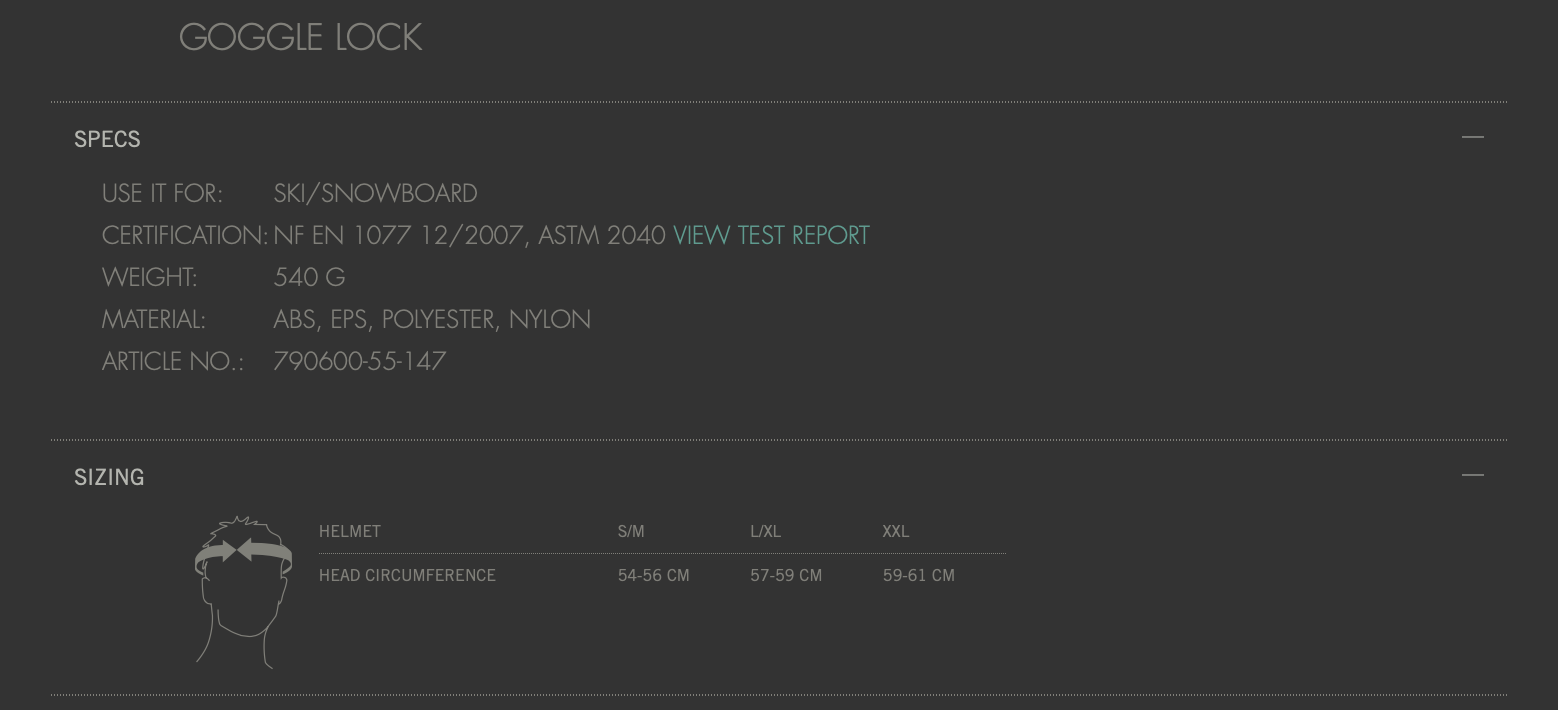Click the Head Circumference row label
Image resolution: width=1558 pixels, height=710 pixels.
(x=407, y=575)
